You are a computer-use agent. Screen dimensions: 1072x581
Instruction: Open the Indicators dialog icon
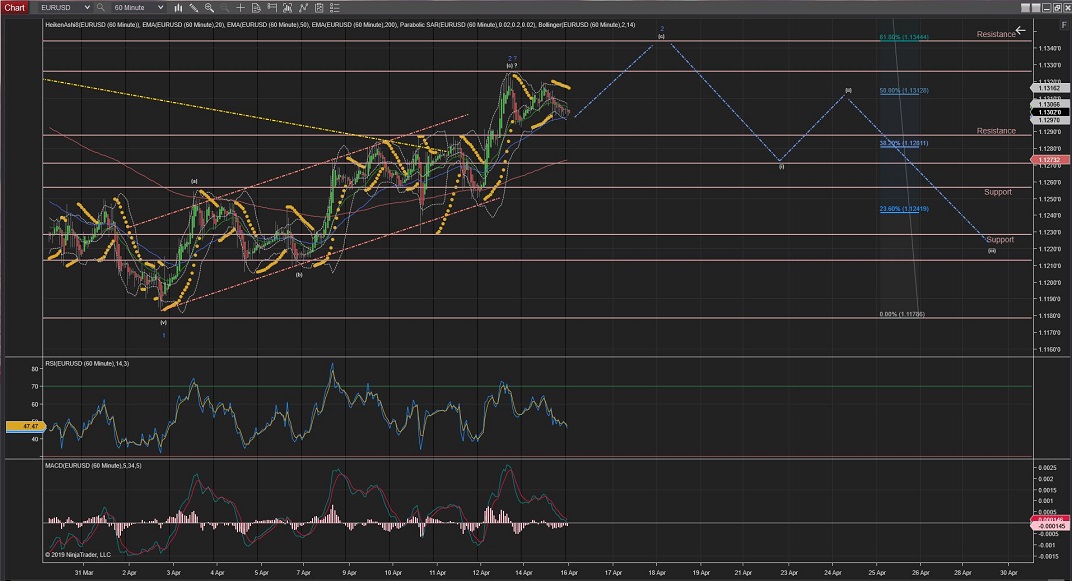pos(287,7)
